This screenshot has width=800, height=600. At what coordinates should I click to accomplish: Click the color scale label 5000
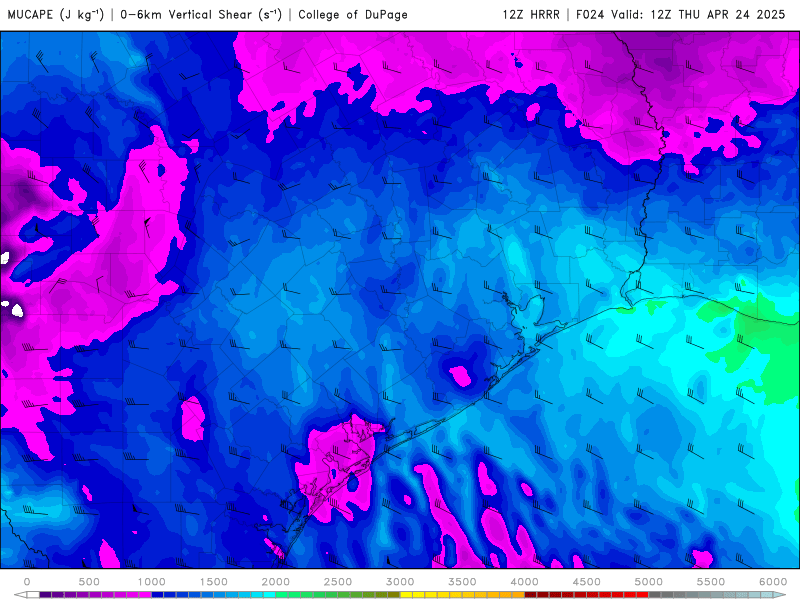pyautogui.click(x=648, y=582)
